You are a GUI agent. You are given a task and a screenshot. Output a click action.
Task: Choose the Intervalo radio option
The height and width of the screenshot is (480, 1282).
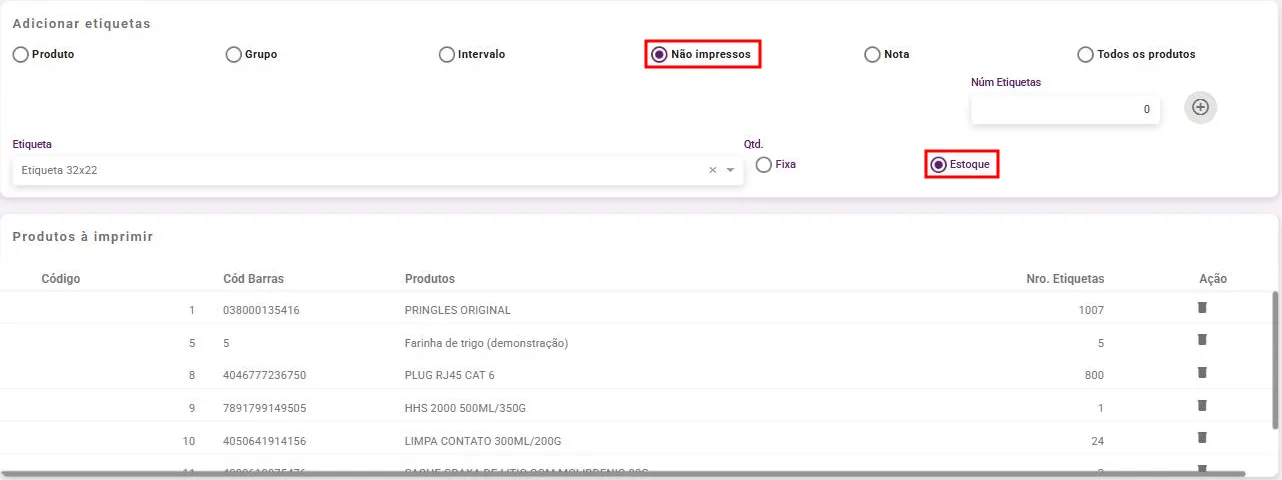447,55
